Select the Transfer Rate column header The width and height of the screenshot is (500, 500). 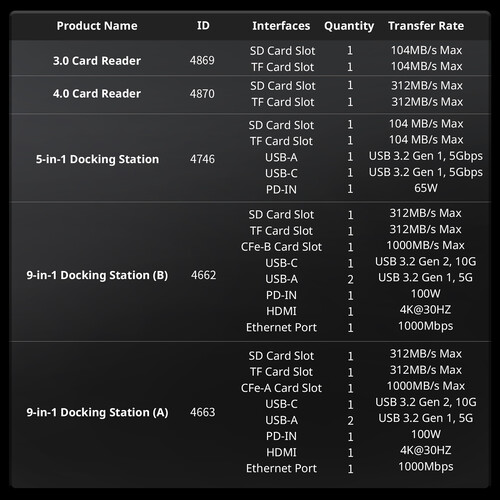(426, 26)
